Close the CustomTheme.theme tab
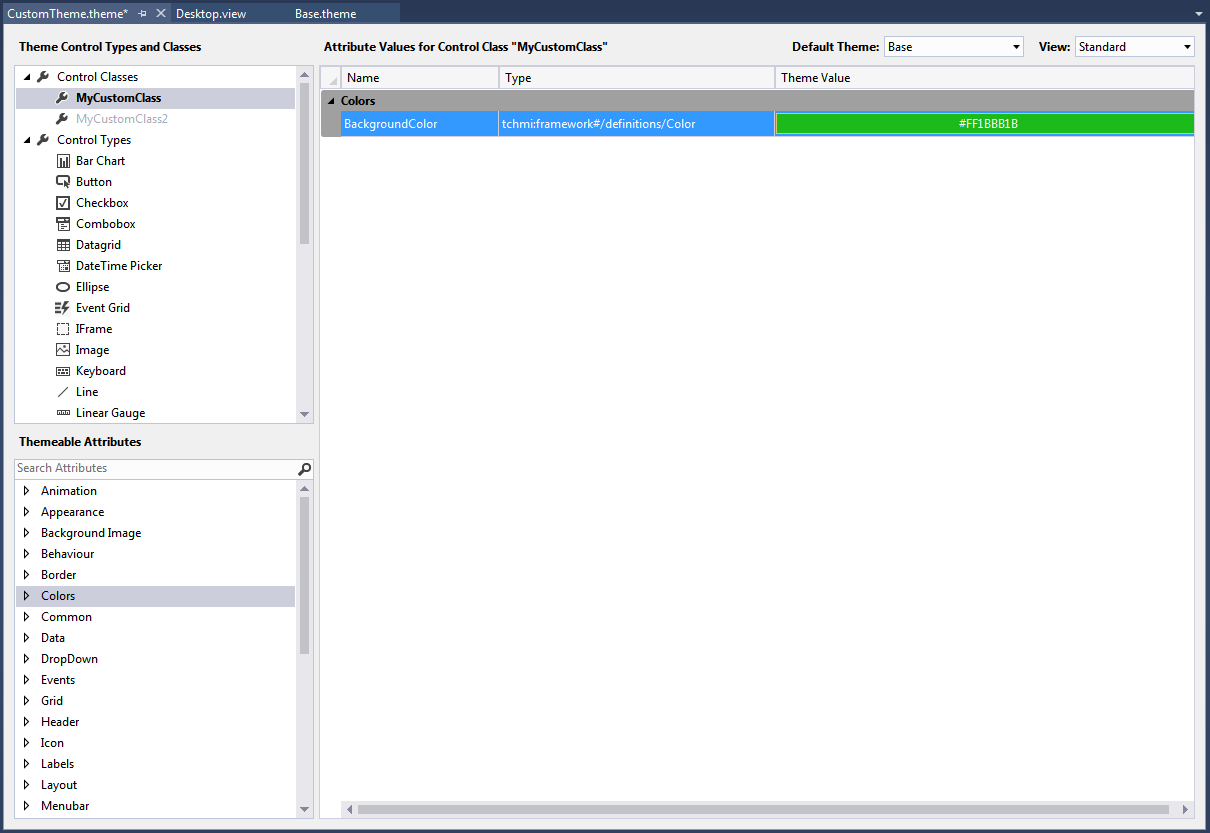 (161, 14)
